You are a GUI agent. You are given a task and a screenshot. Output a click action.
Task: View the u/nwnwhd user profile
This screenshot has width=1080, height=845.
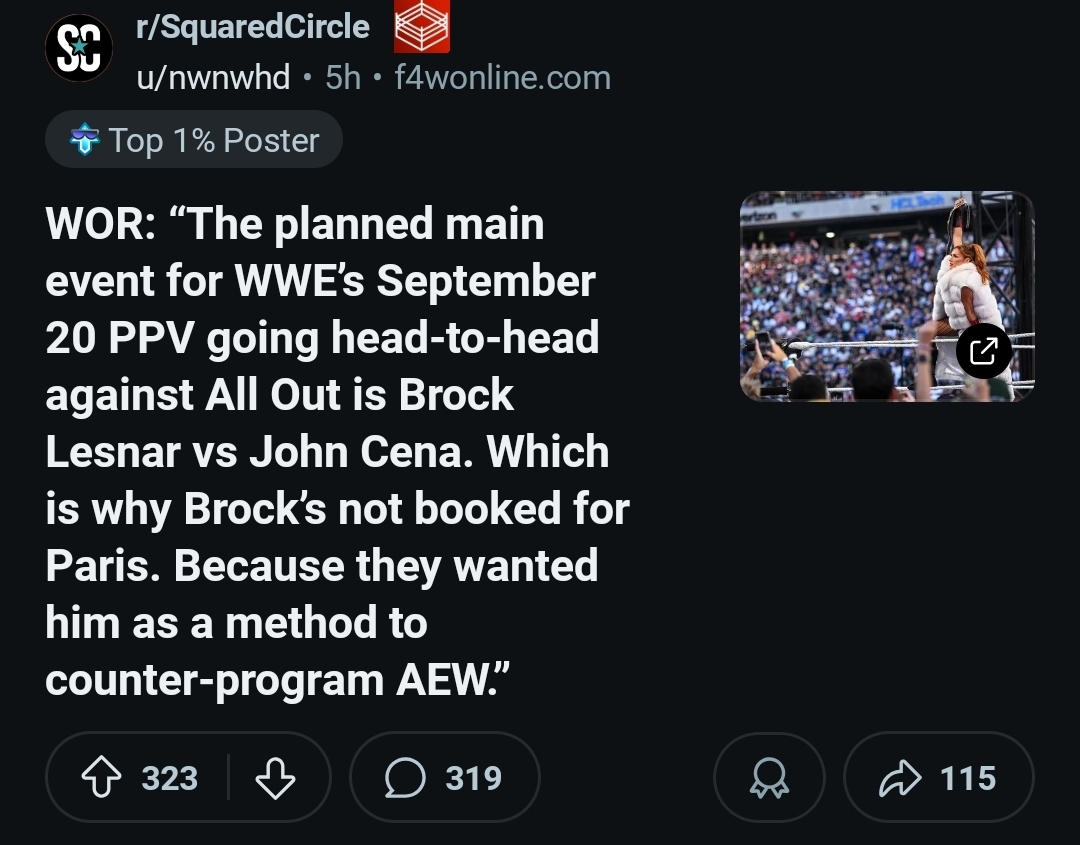coord(213,77)
